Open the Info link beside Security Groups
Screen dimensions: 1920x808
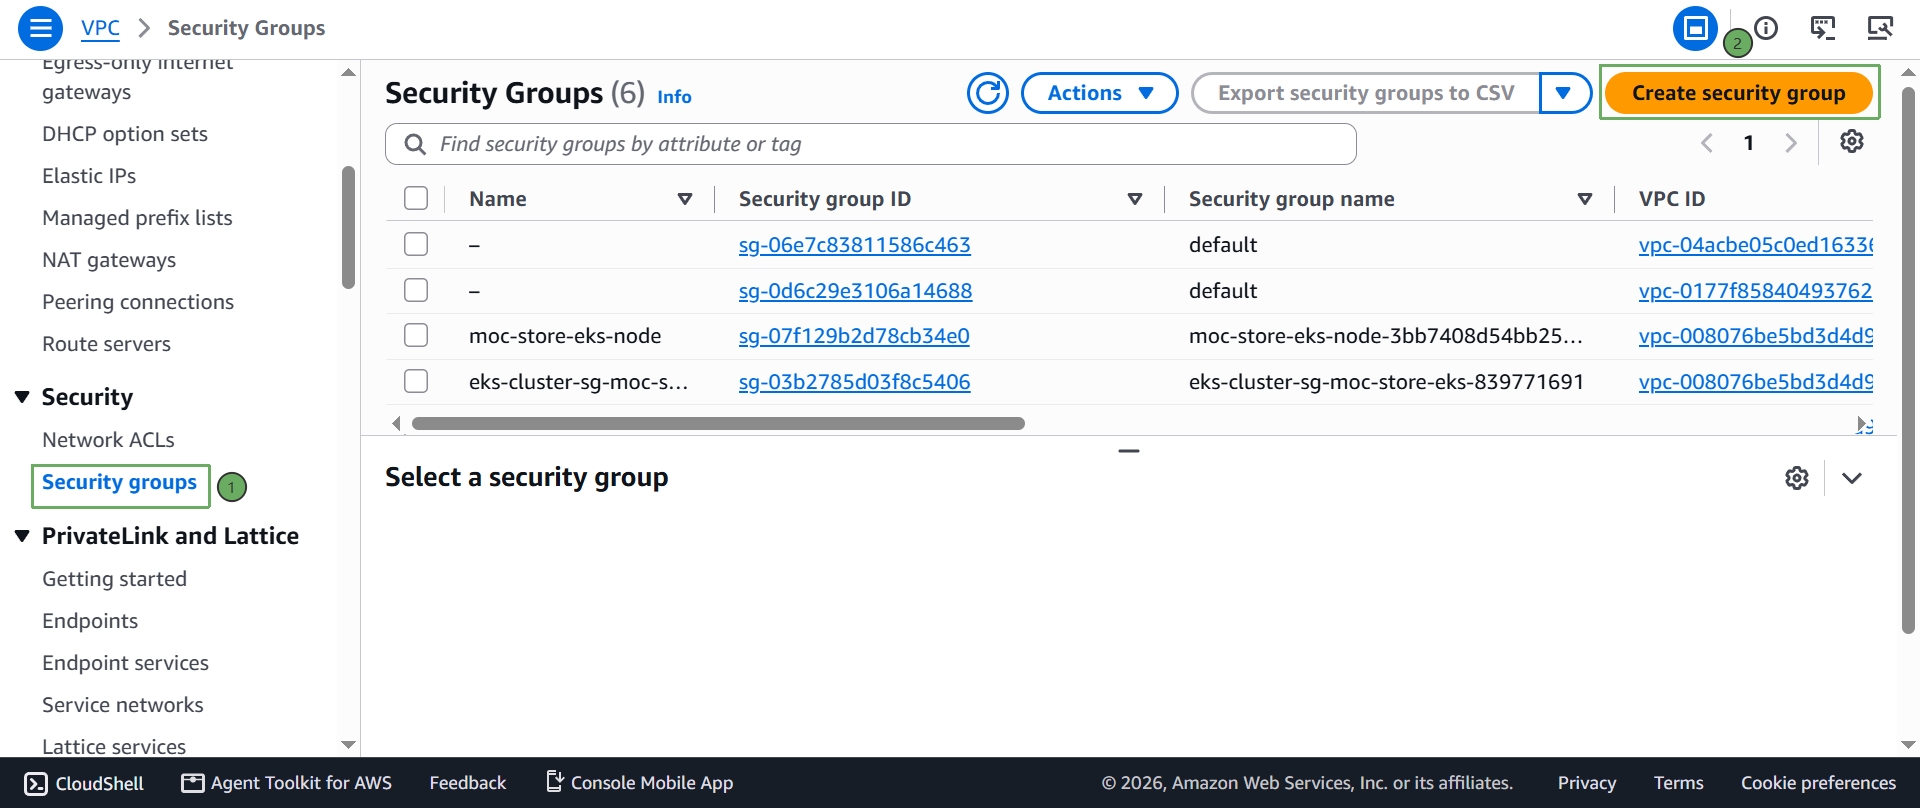coord(674,97)
